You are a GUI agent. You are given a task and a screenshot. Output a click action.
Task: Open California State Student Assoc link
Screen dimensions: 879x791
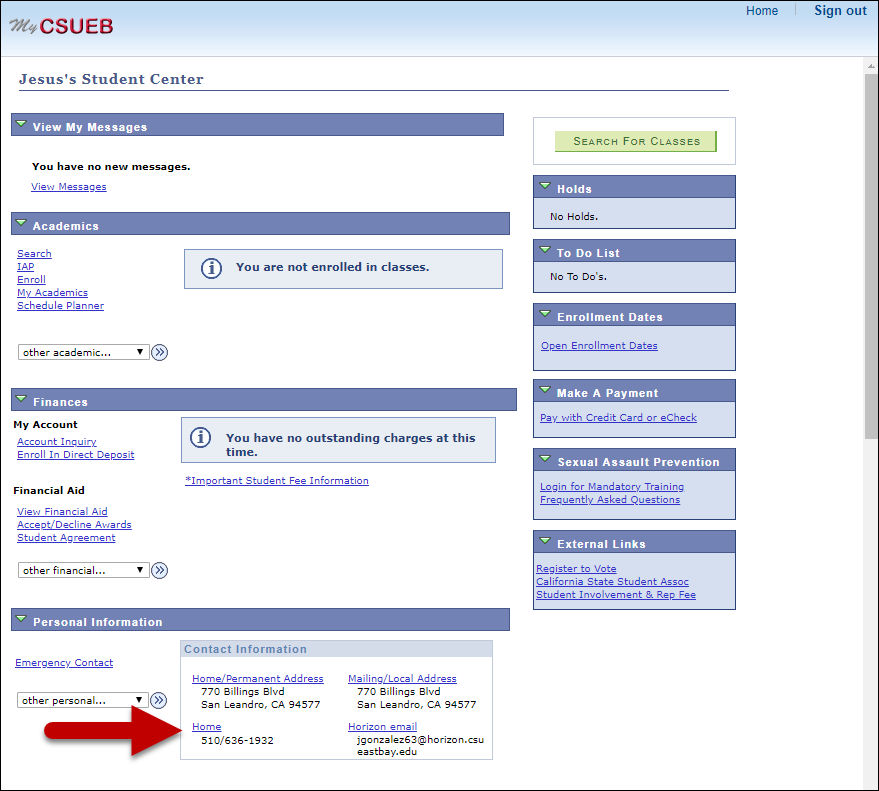(x=612, y=582)
